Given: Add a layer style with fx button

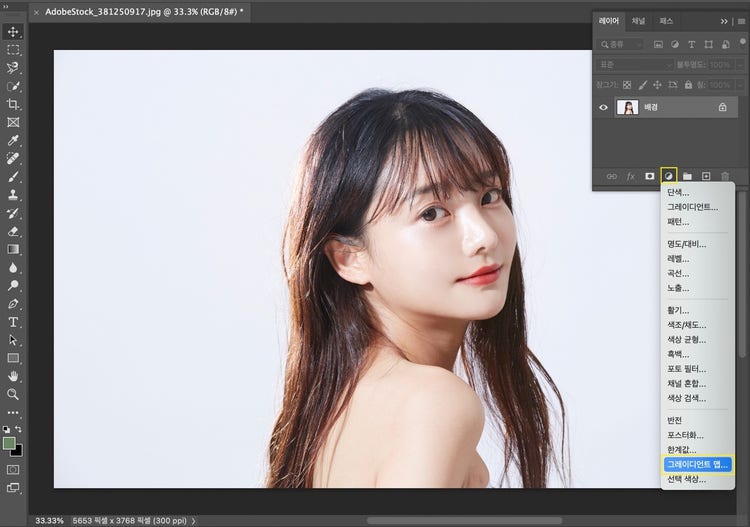Looking at the screenshot, I should pyautogui.click(x=630, y=176).
